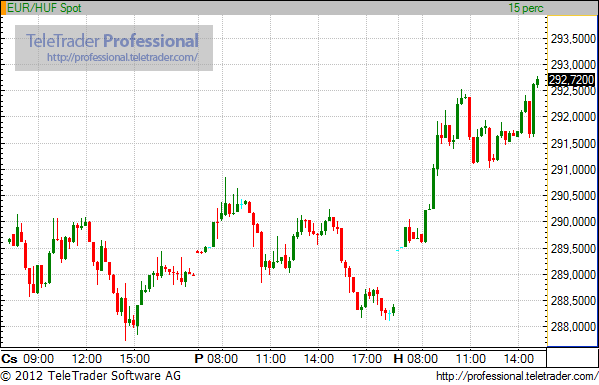The width and height of the screenshot is (599, 385).
Task: Click the 288,0000 price axis label
Action: pos(573,327)
